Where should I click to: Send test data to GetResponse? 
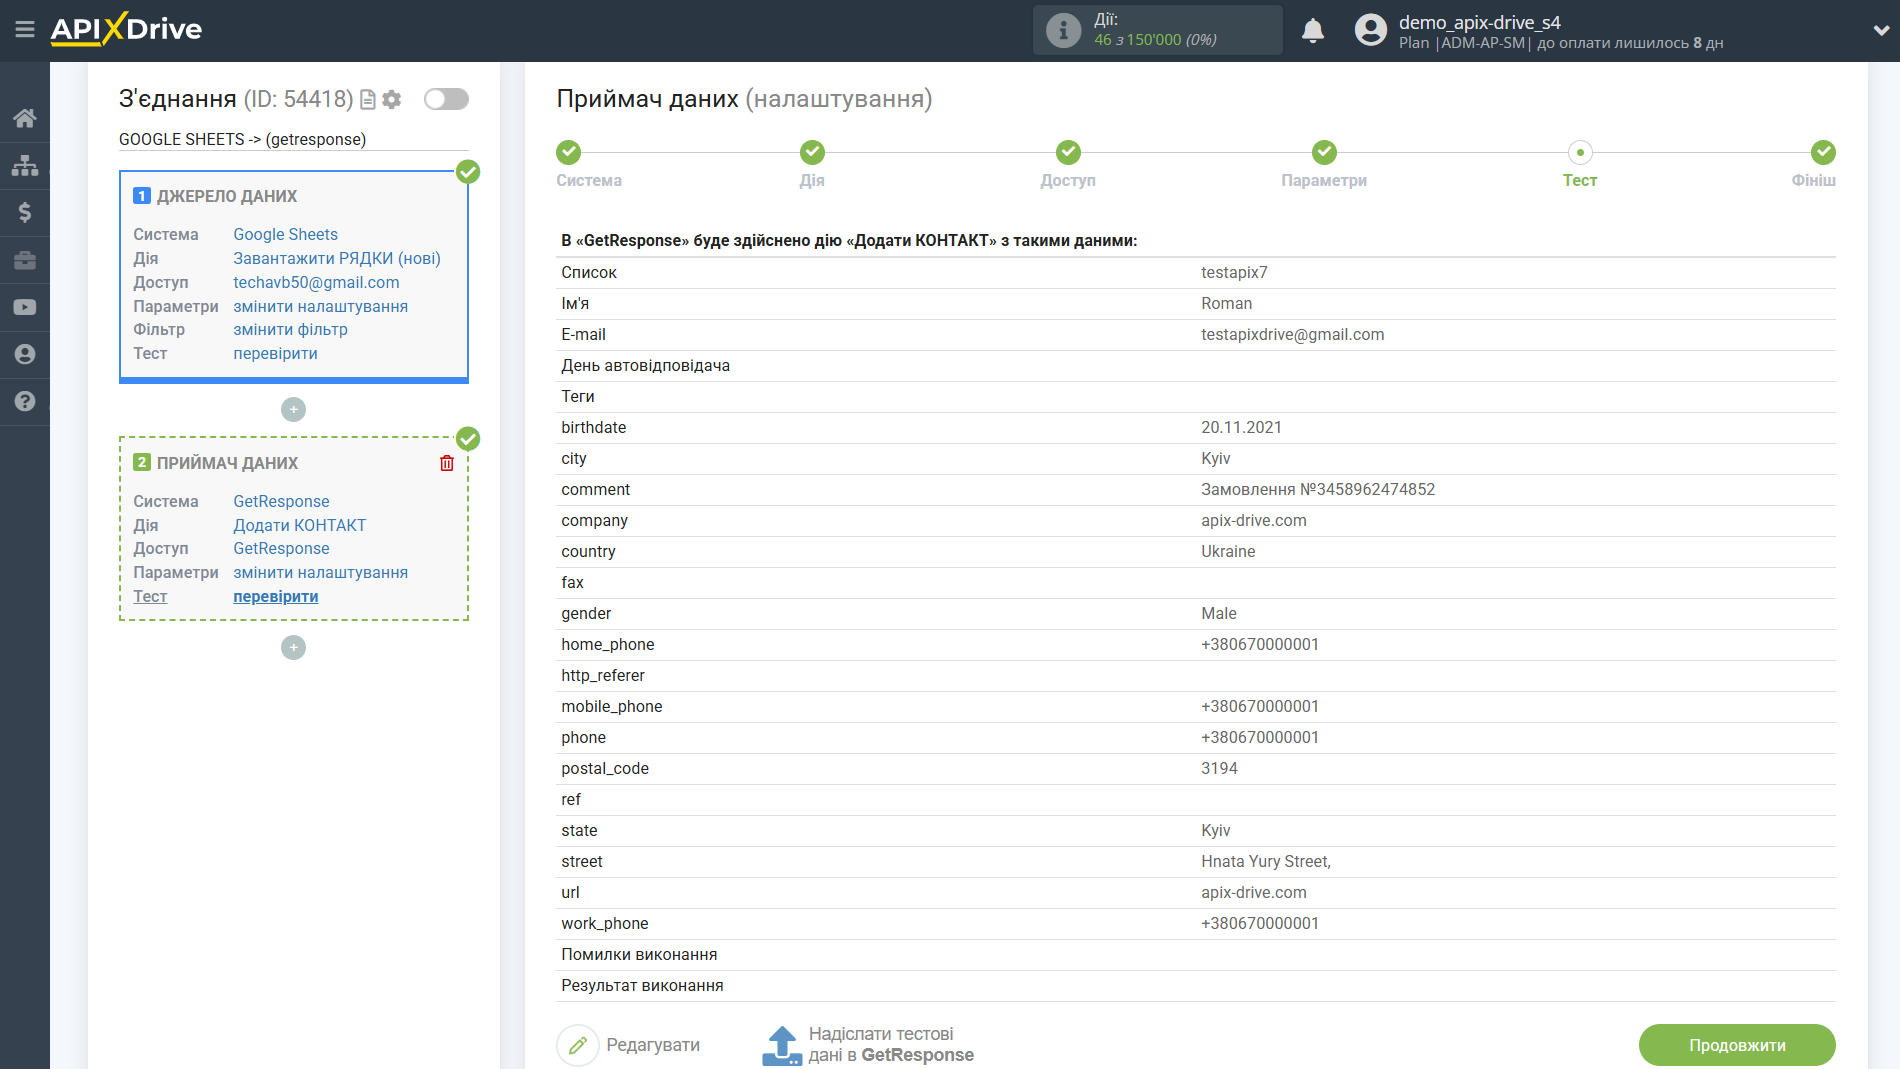pos(868,1045)
